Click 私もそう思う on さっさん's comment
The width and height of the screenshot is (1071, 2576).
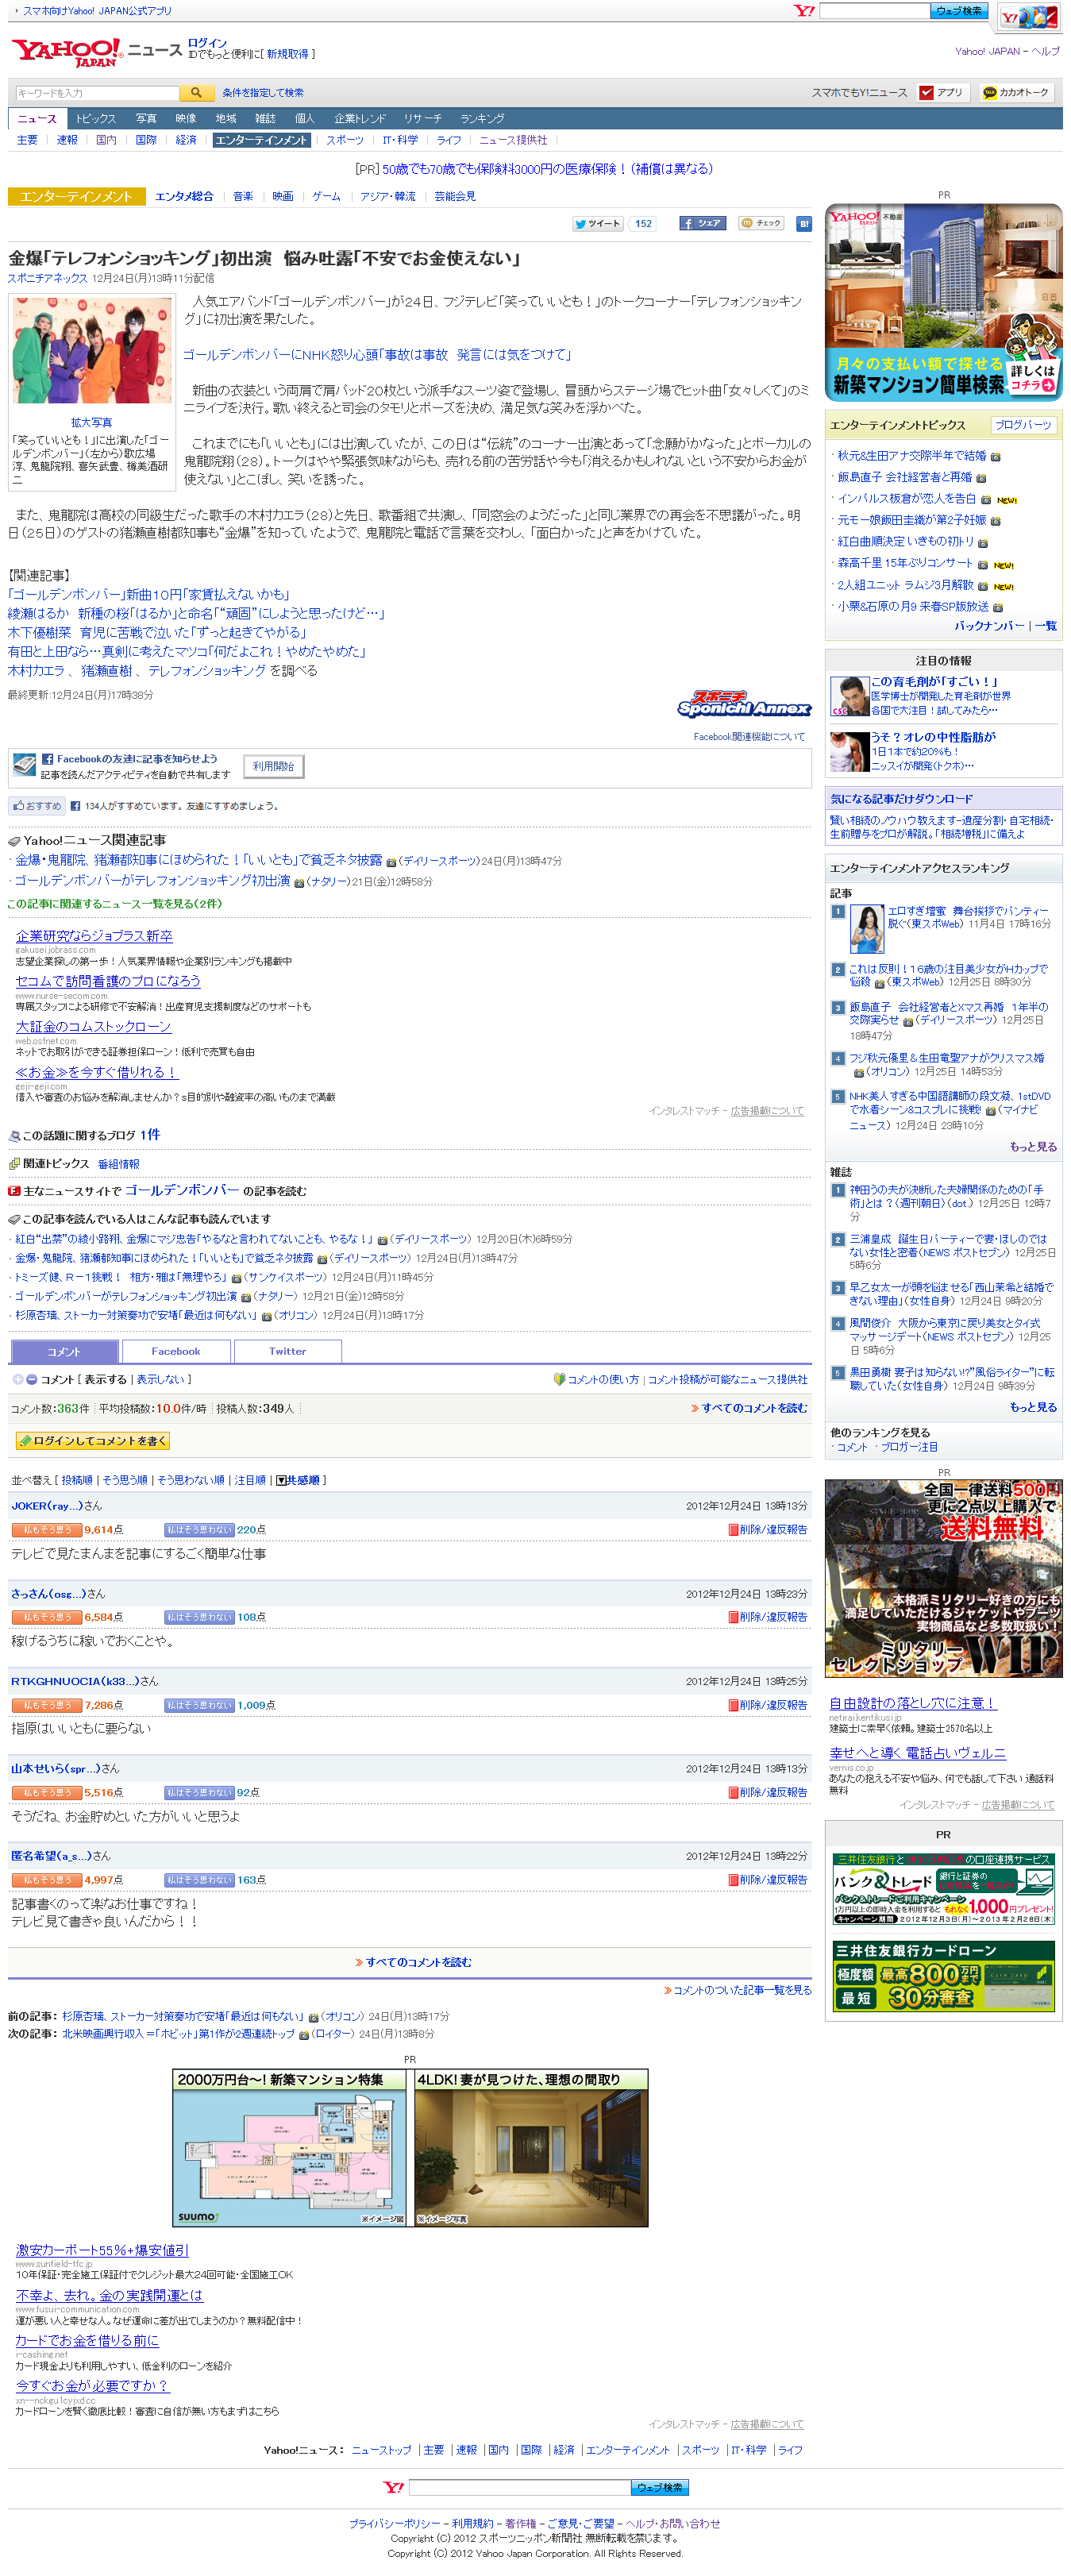[46, 1617]
